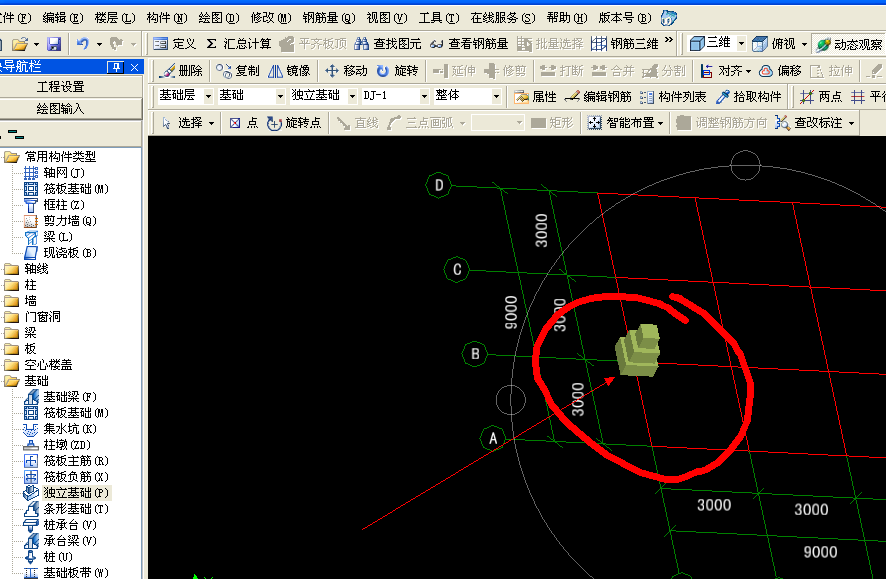Collapse the 常用构件类型 folder
This screenshot has height=579, width=886.
tap(11, 156)
